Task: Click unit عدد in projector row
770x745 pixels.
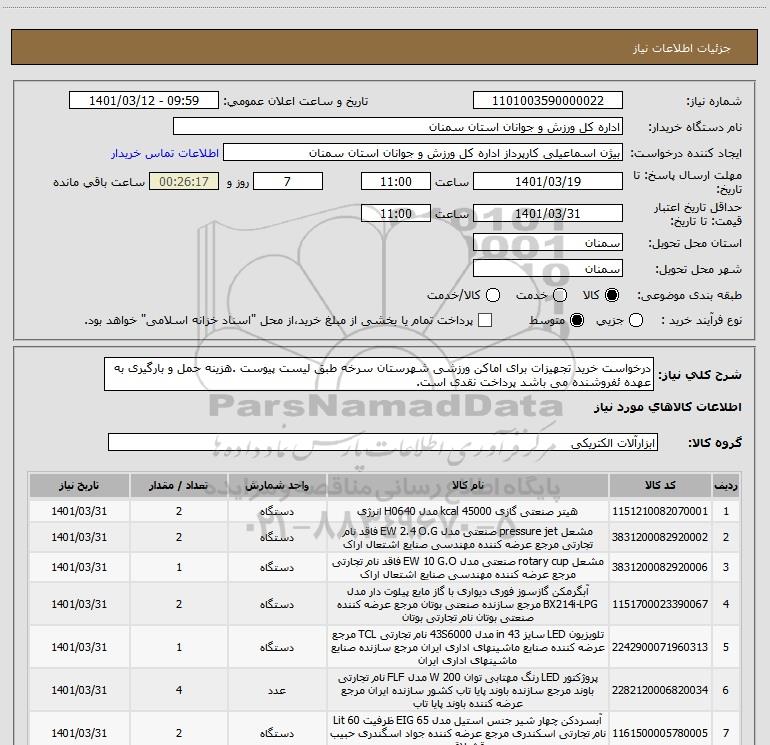Action: tap(277, 690)
